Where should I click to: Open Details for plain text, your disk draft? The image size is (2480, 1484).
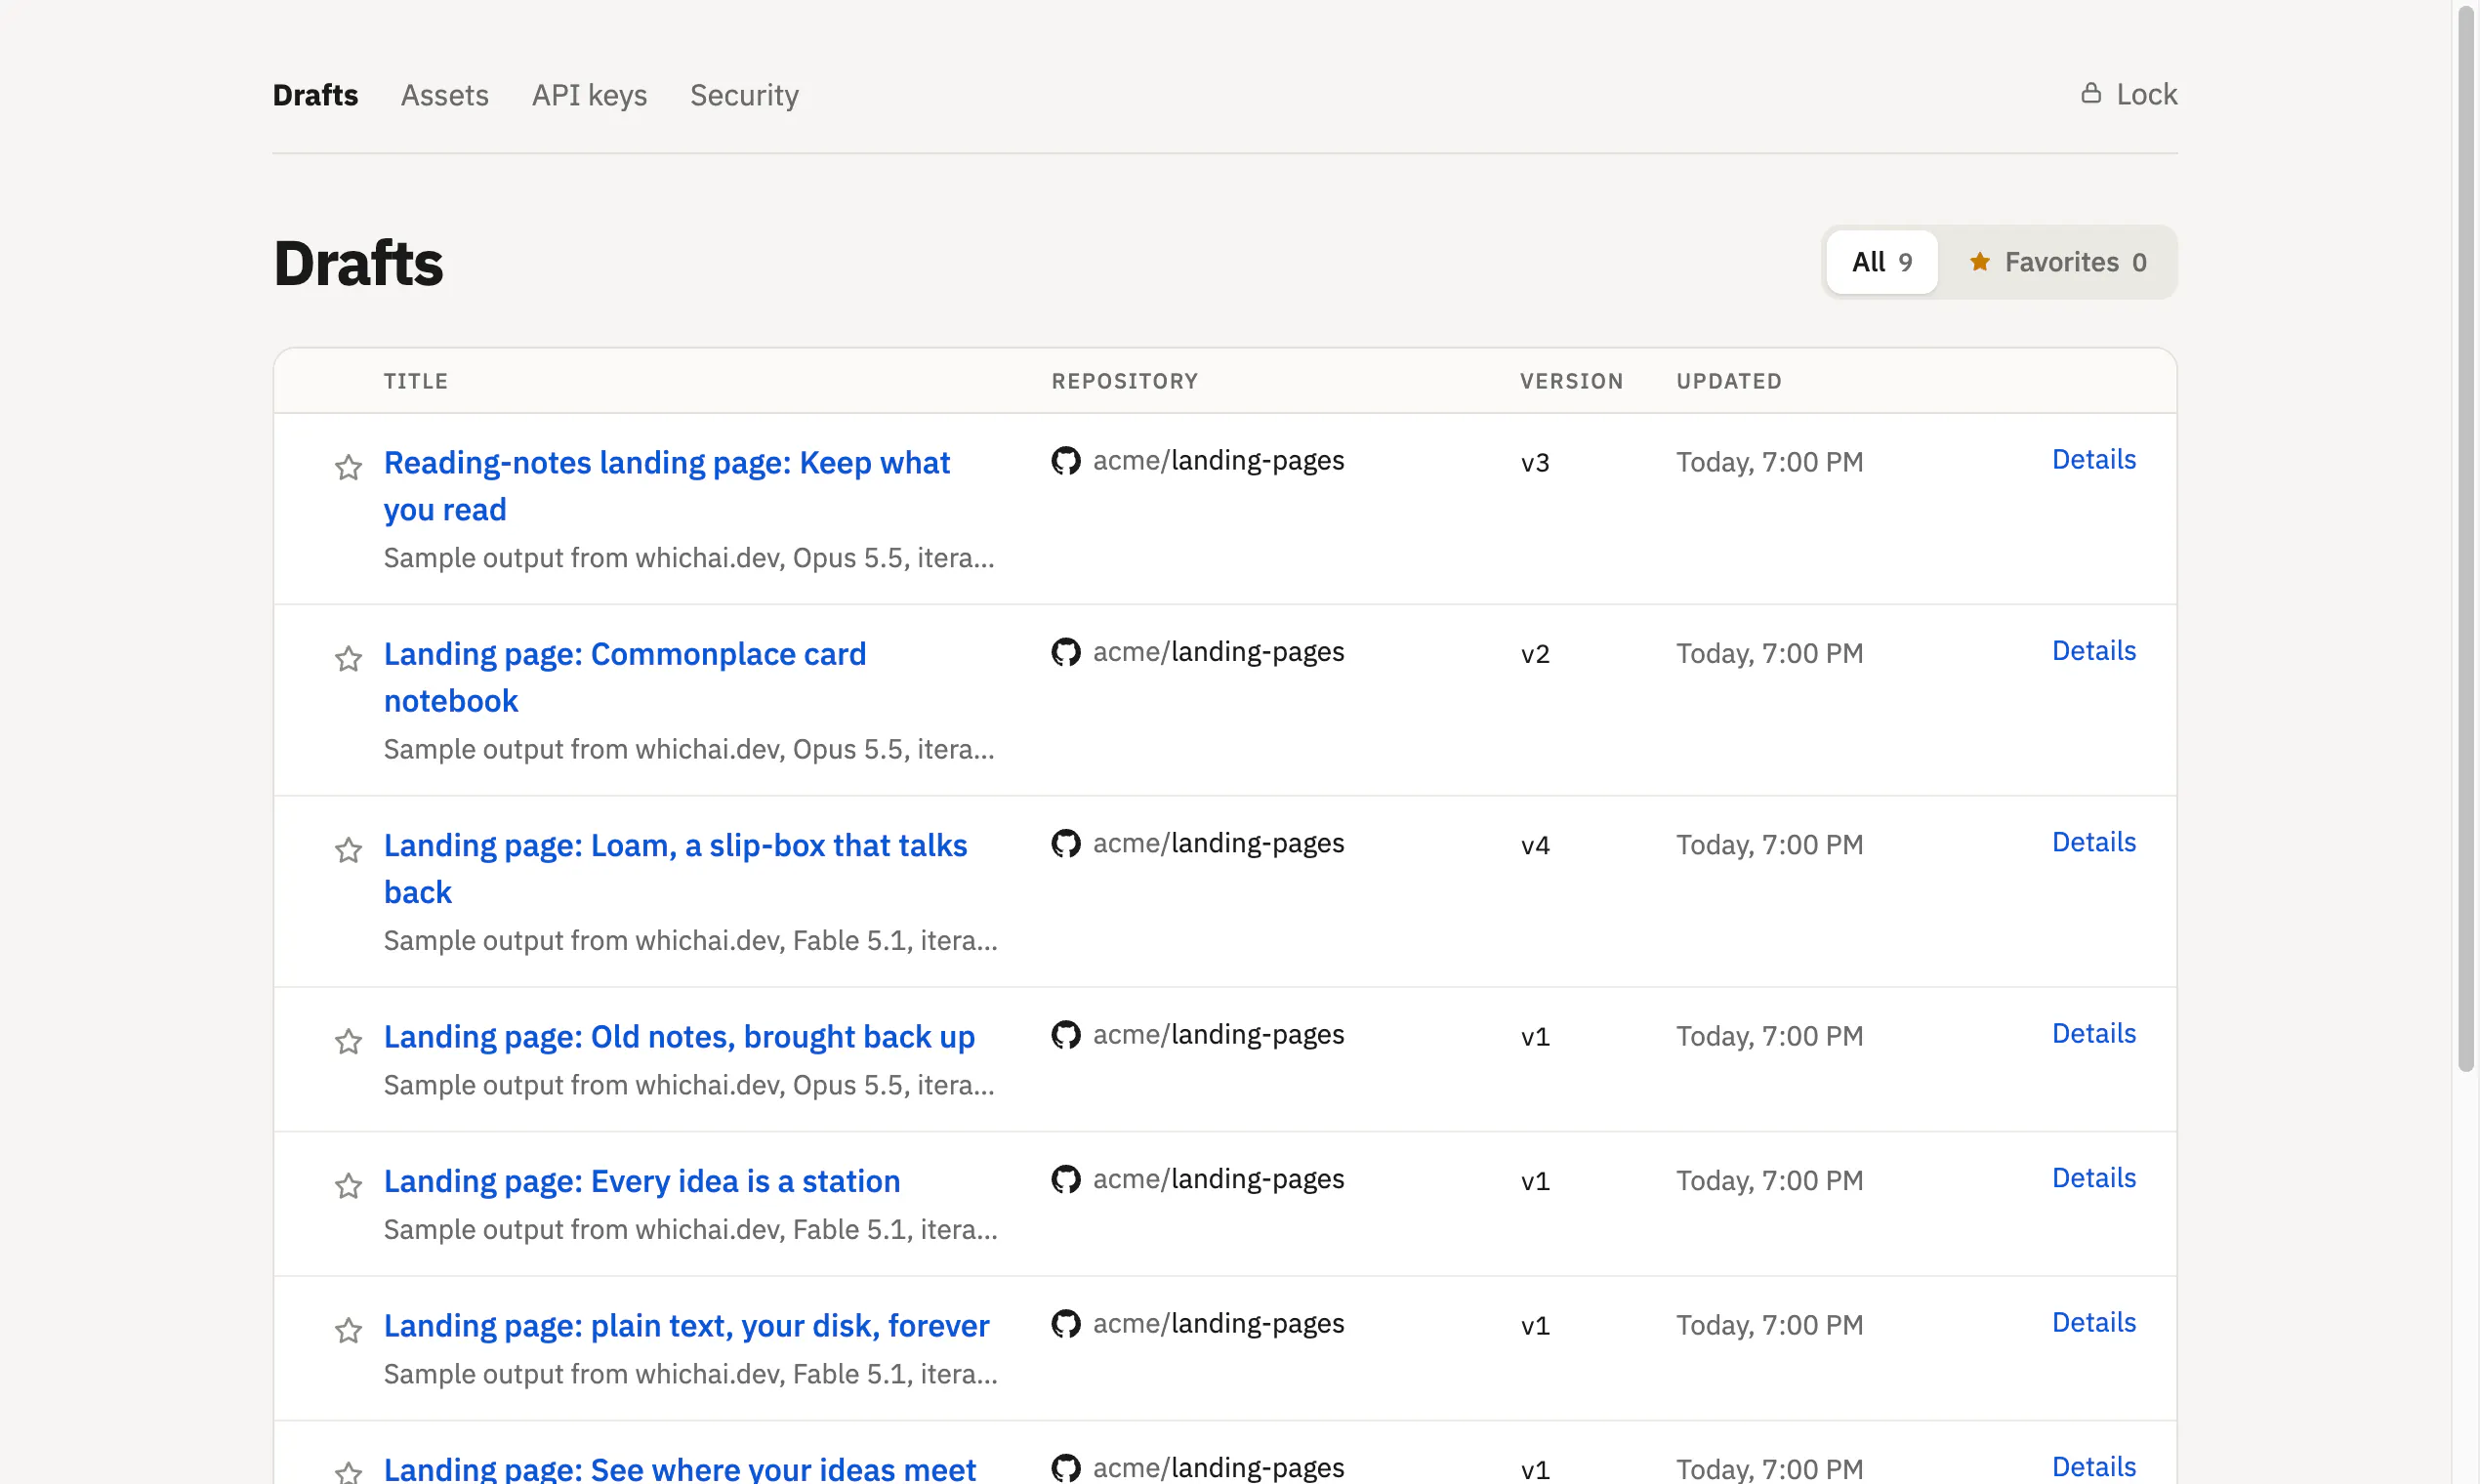(x=2094, y=1322)
